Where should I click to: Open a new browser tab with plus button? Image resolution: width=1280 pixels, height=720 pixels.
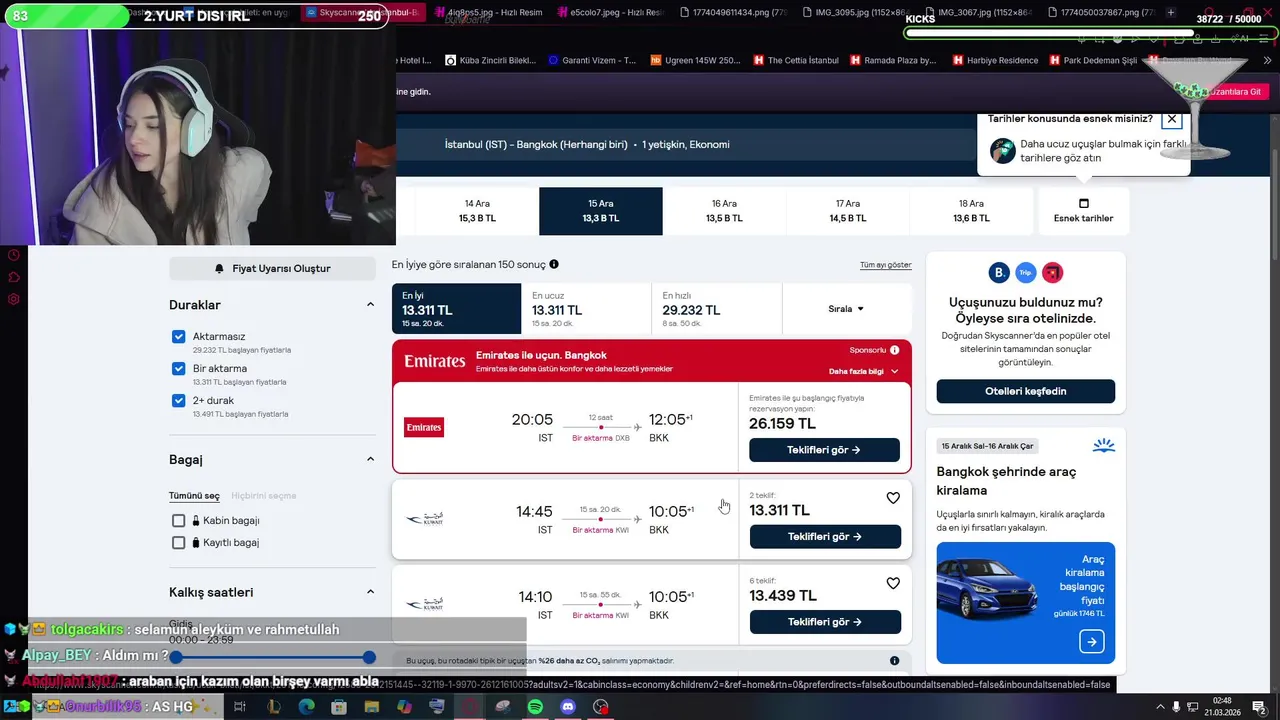click(1171, 12)
